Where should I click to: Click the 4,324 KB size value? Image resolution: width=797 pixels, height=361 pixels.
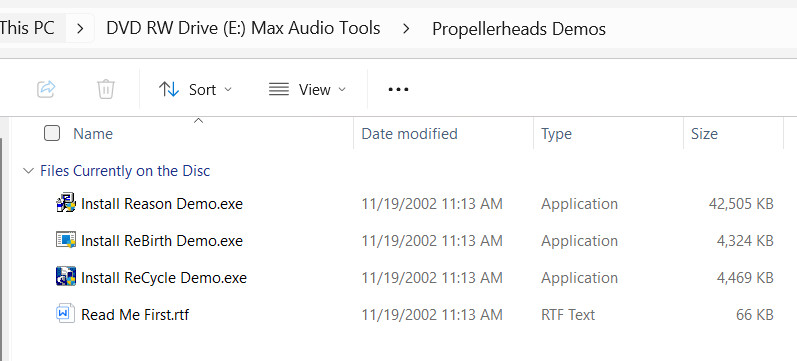tap(745, 240)
